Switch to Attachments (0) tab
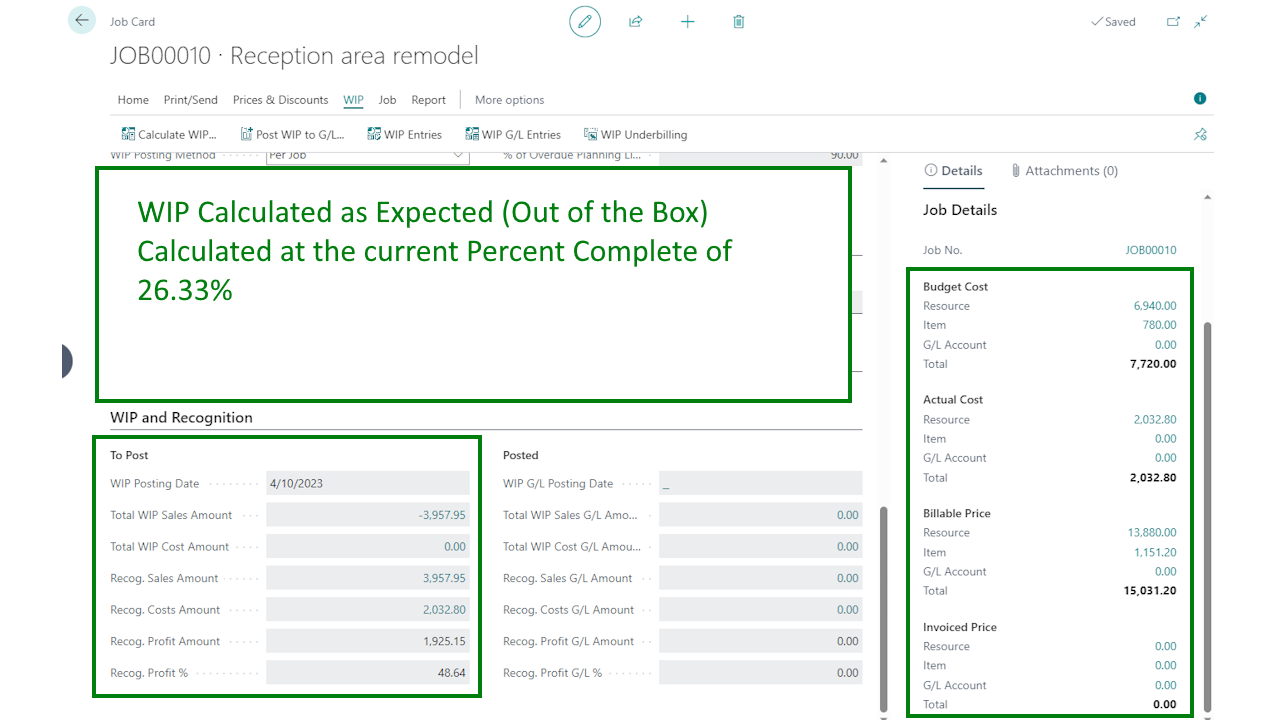This screenshot has height=720, width=1280. pos(1064,171)
